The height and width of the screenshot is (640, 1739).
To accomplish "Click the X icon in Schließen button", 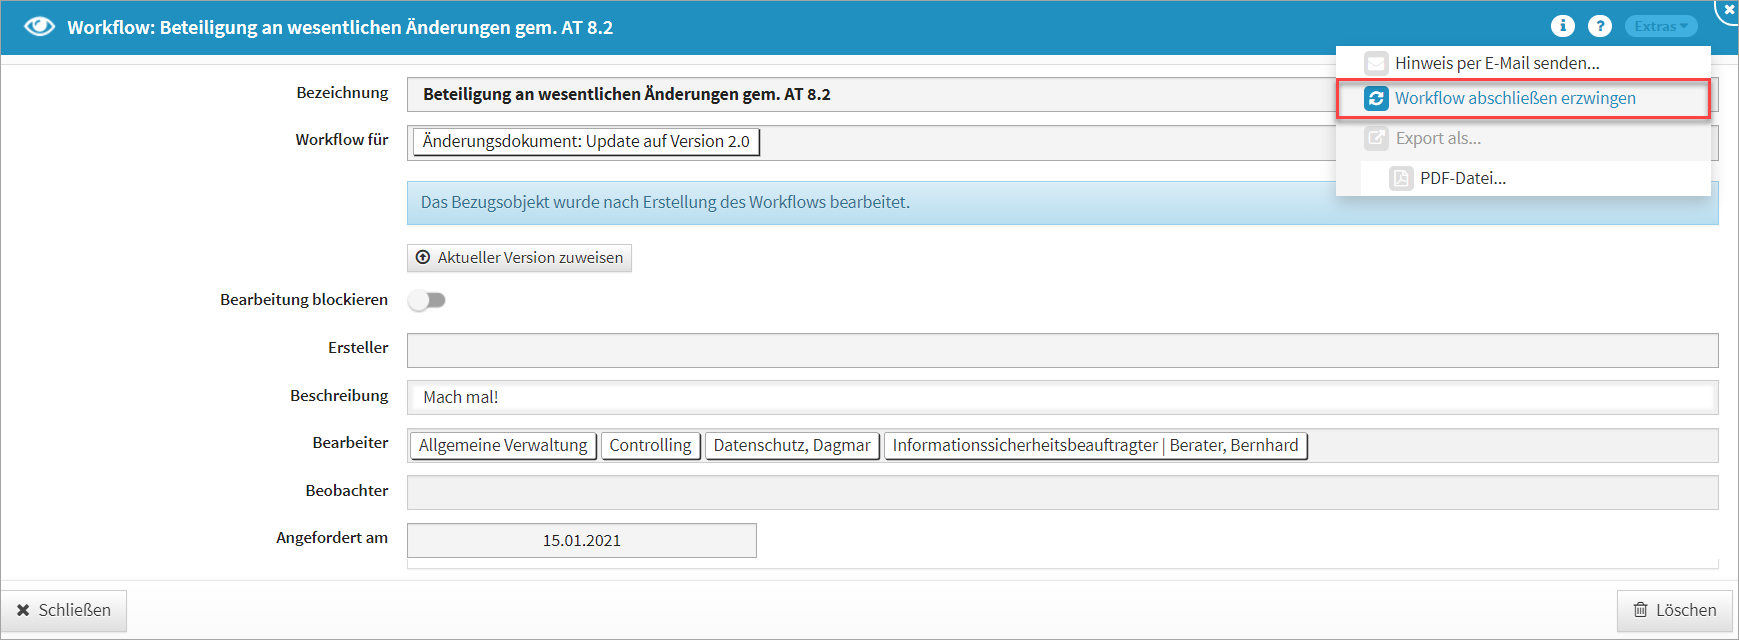I will [23, 610].
